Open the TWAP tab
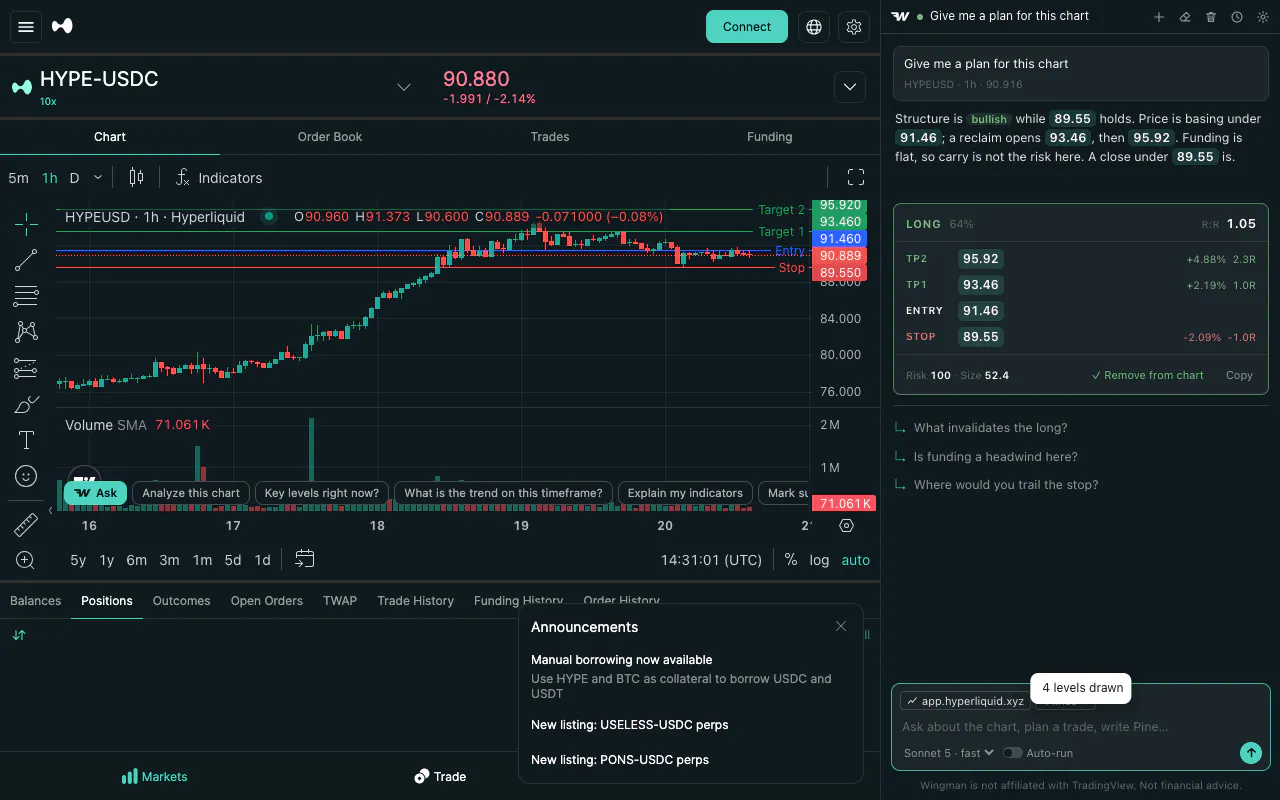Screen dimensions: 1280x800 340,601
